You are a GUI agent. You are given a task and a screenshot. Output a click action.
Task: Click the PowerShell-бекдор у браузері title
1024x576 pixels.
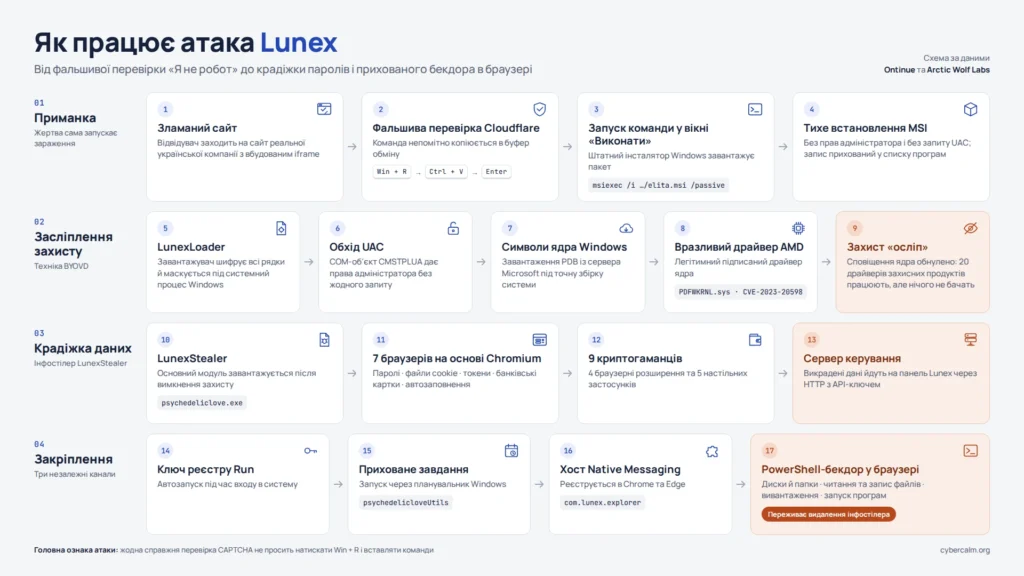[x=840, y=470]
